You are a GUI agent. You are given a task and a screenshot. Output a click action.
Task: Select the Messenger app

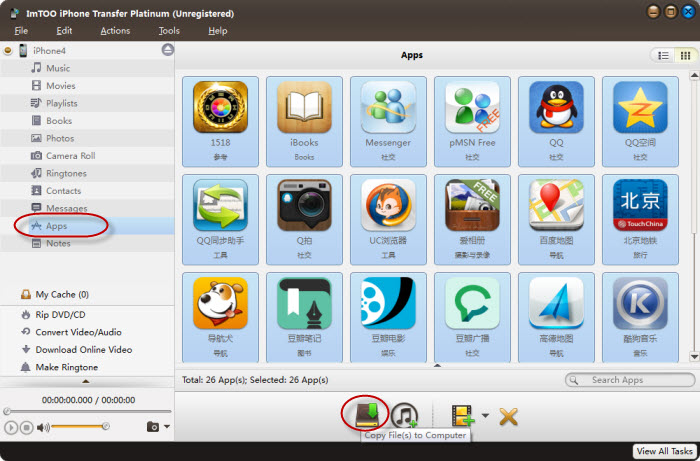pyautogui.click(x=388, y=121)
